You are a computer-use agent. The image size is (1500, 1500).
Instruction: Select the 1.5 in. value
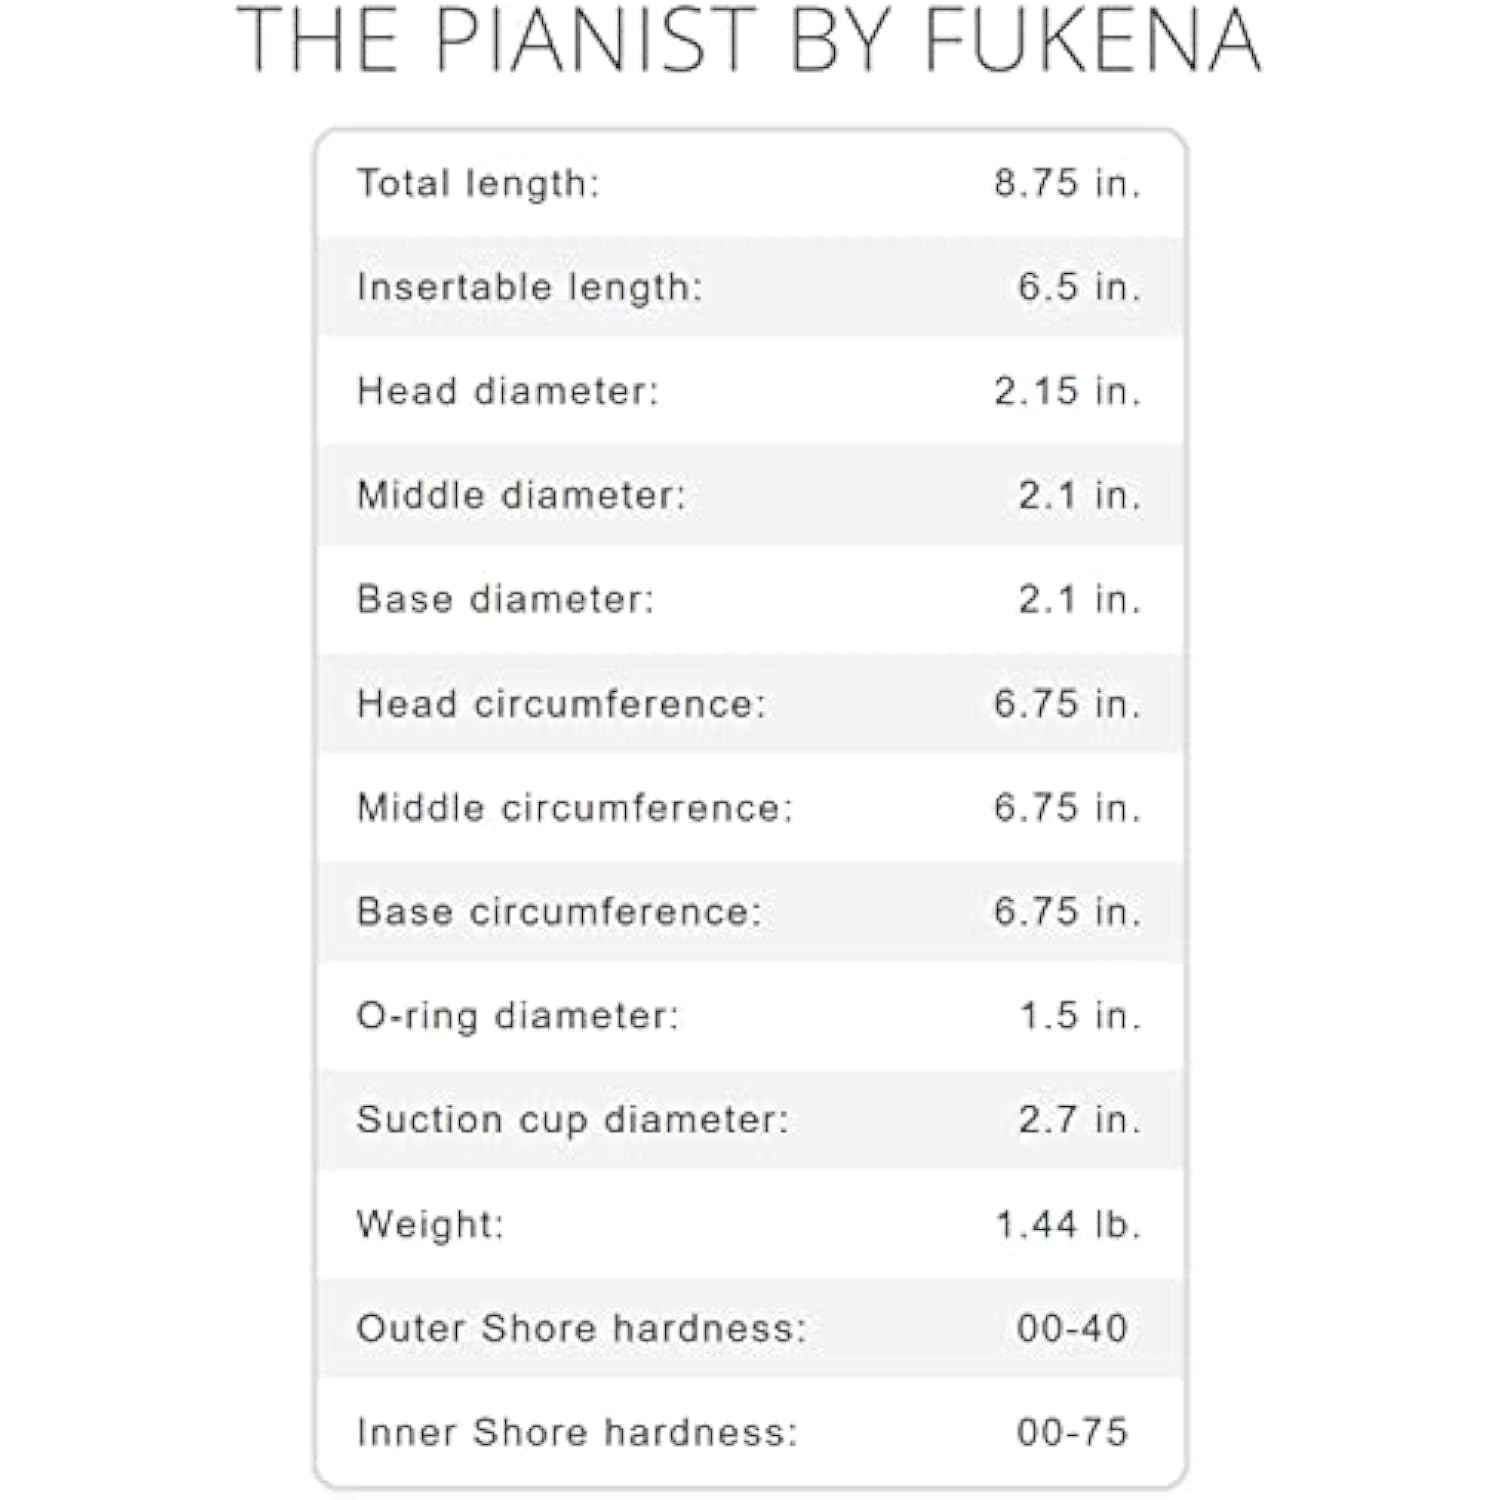[x=1079, y=1015]
